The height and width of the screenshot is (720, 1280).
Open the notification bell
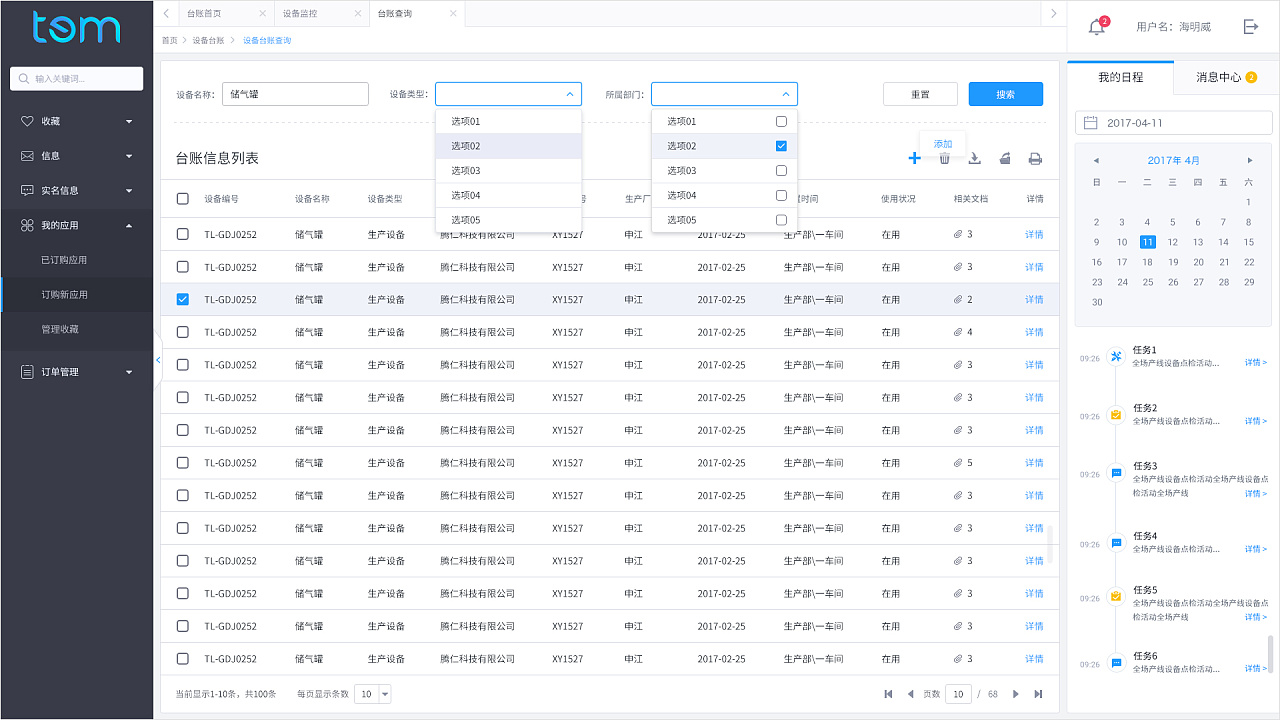click(1097, 27)
